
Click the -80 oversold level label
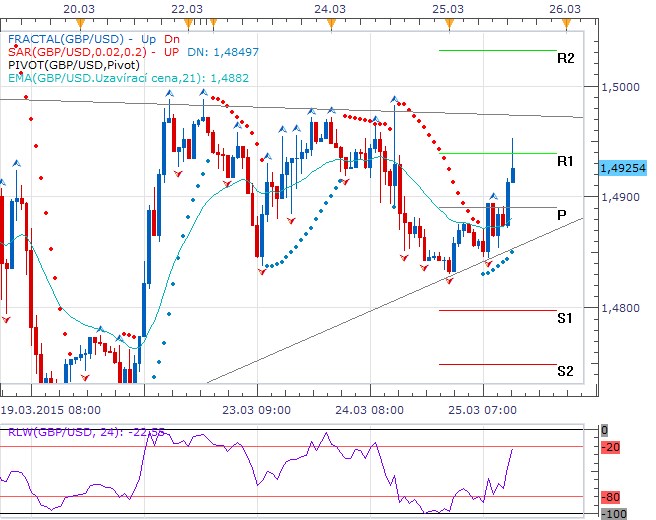point(612,496)
